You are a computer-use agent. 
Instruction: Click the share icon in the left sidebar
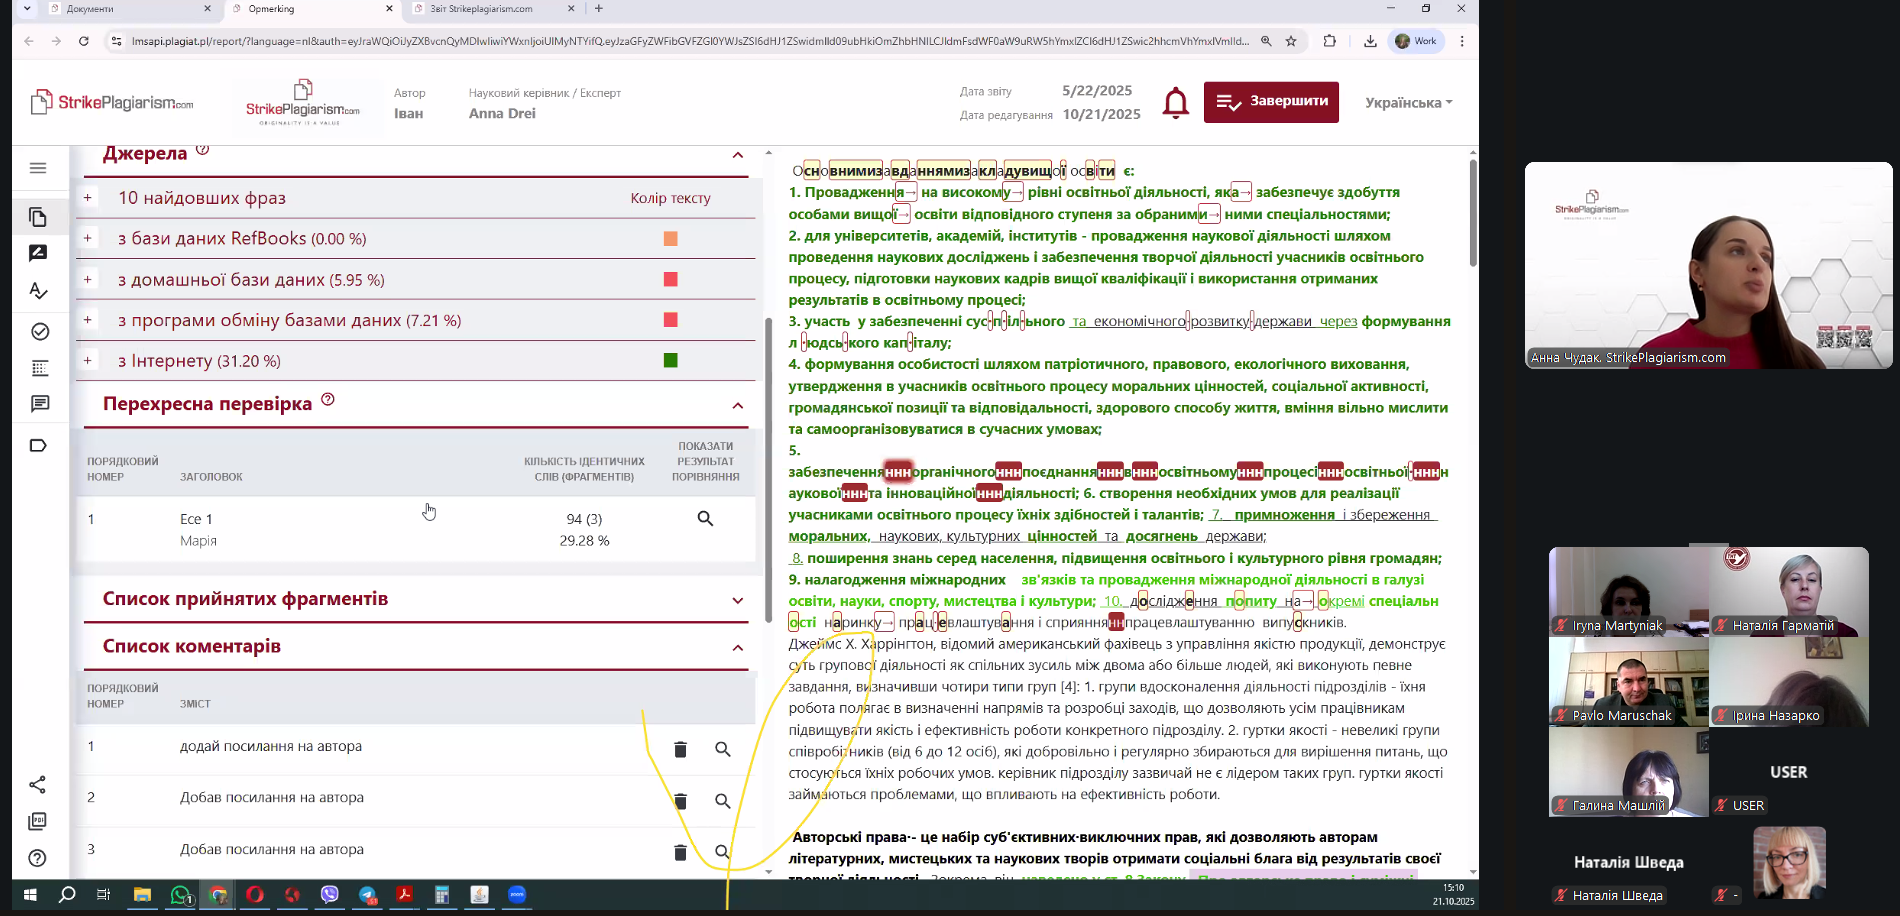click(x=38, y=785)
